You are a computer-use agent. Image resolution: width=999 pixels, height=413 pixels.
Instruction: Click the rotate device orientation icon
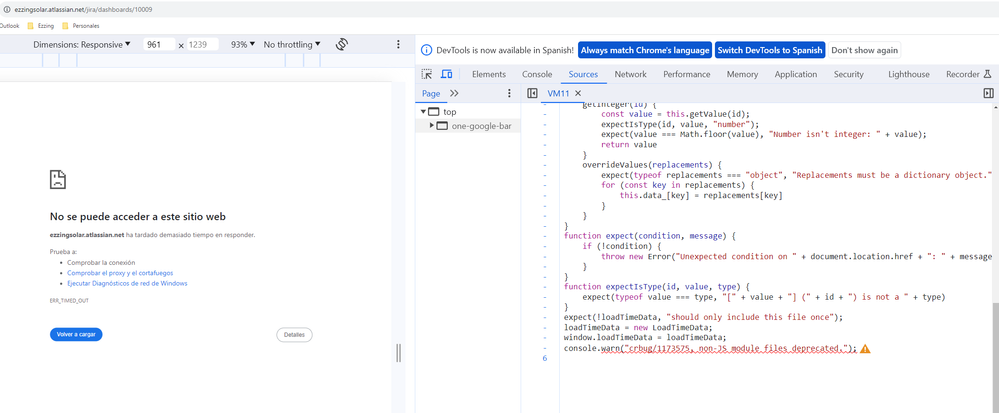point(341,45)
